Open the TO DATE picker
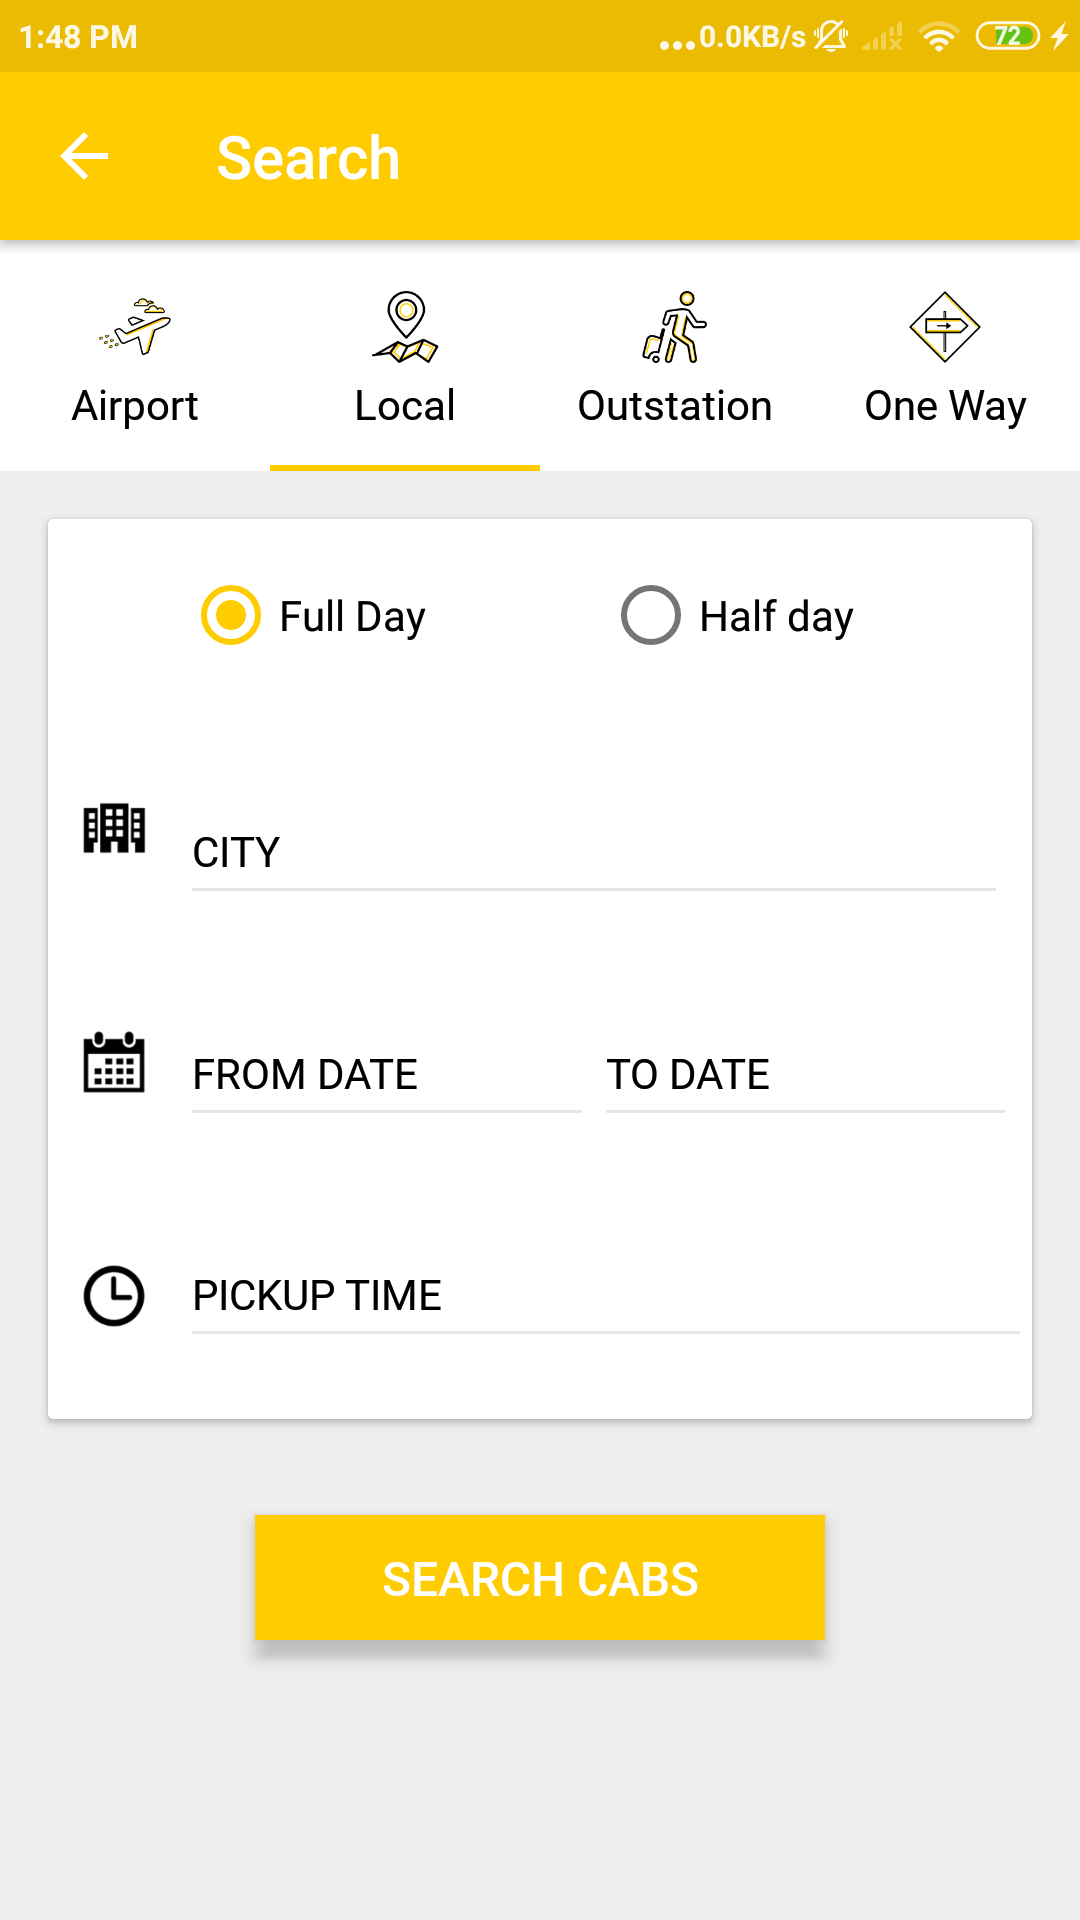 coord(804,1075)
